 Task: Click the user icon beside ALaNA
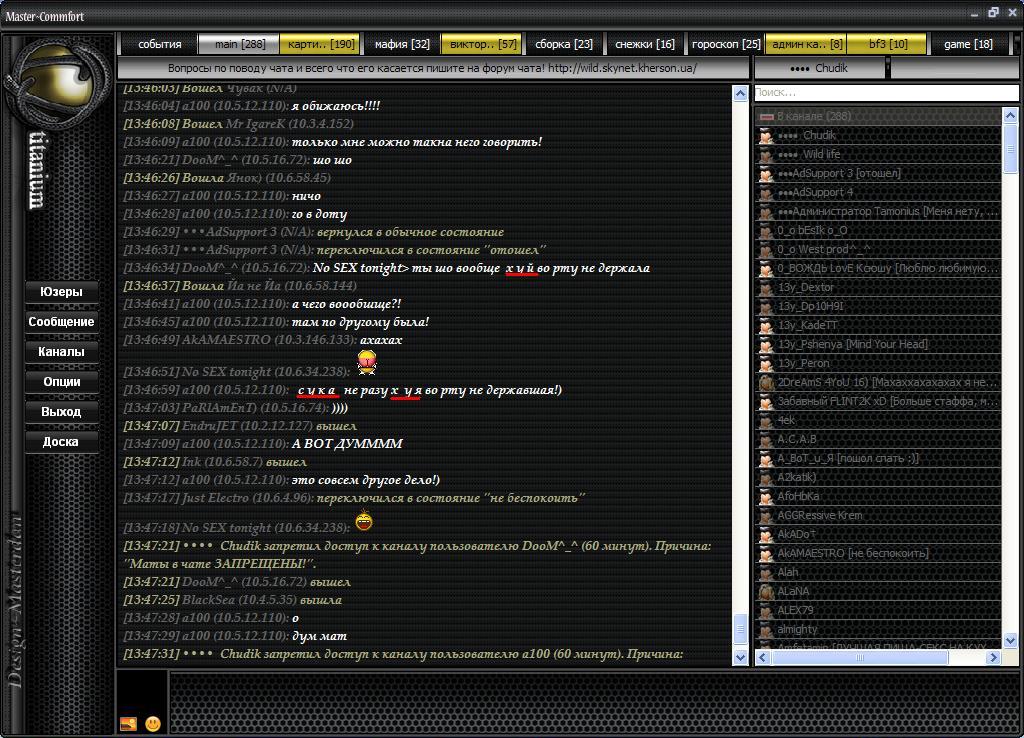(x=766, y=592)
